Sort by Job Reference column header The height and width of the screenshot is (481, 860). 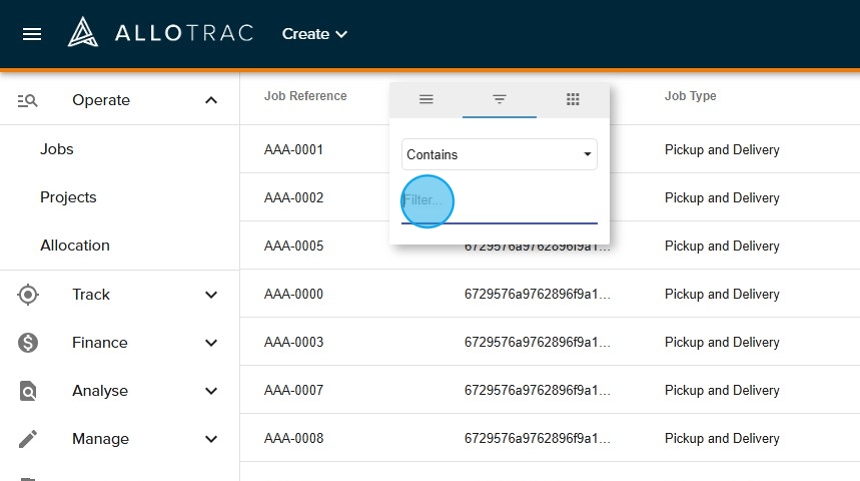coord(305,96)
